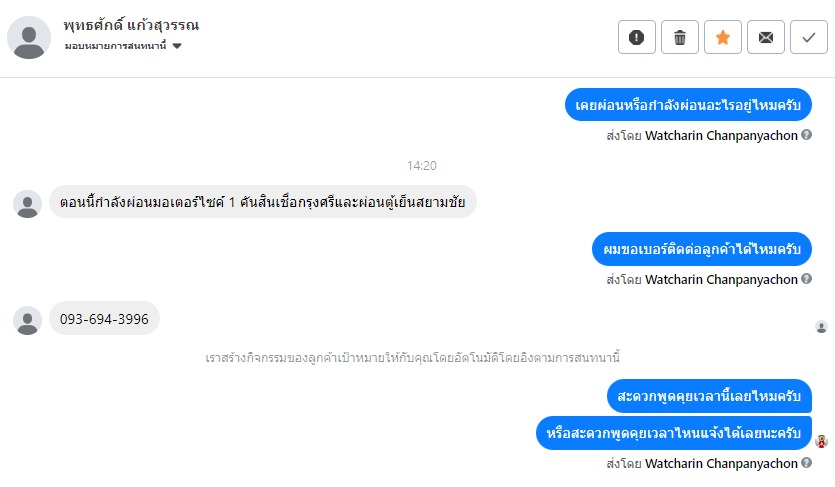Delete conversation using trash icon
The width and height of the screenshot is (835, 487).
pos(680,38)
